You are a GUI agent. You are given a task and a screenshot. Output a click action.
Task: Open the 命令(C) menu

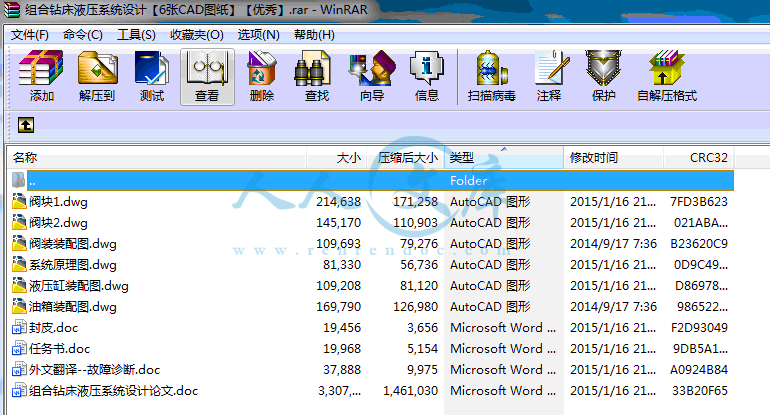82,35
